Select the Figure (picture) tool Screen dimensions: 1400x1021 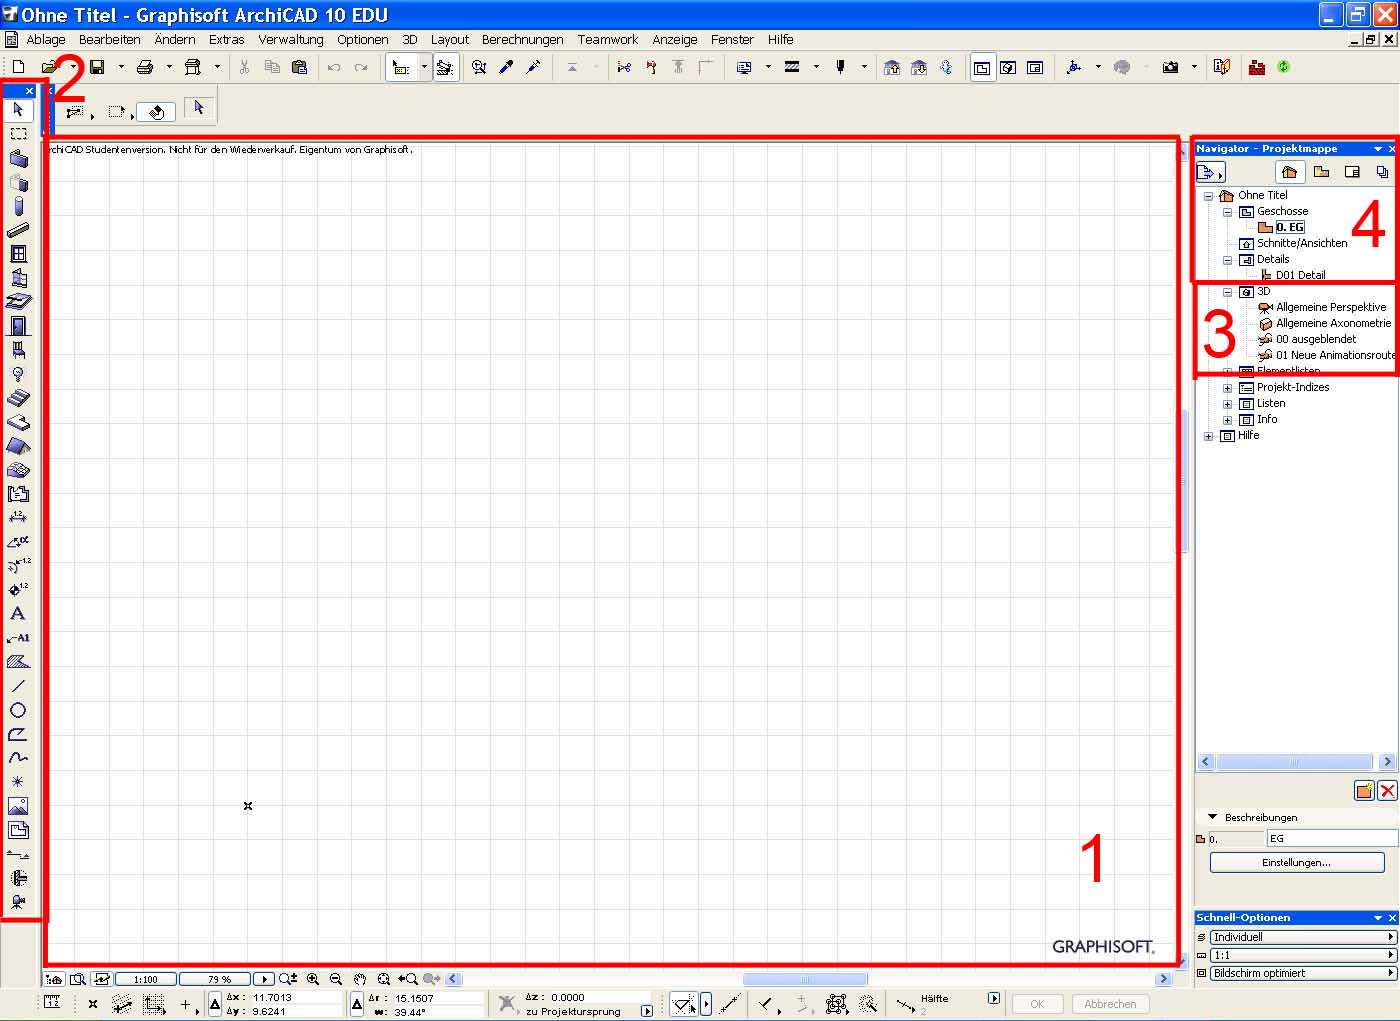tap(18, 806)
